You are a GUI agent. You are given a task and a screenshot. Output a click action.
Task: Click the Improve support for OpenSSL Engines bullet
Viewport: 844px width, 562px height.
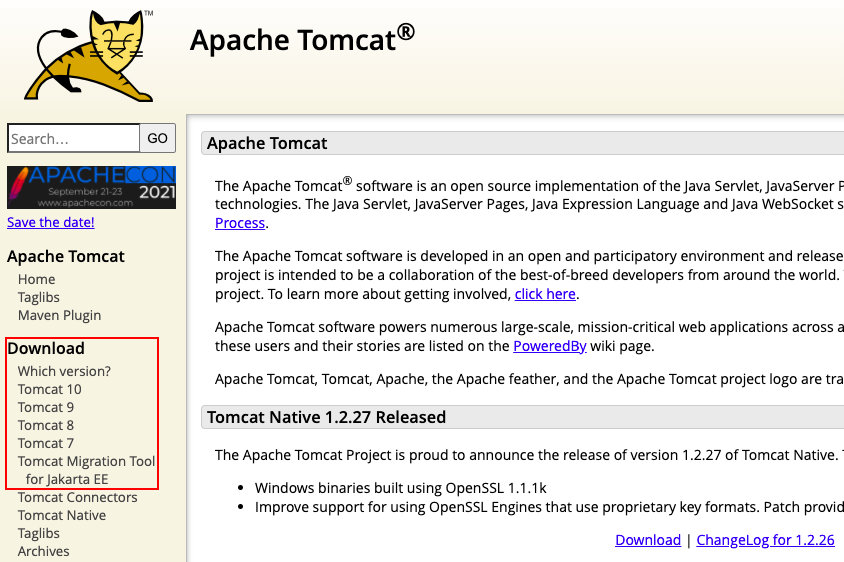click(549, 507)
